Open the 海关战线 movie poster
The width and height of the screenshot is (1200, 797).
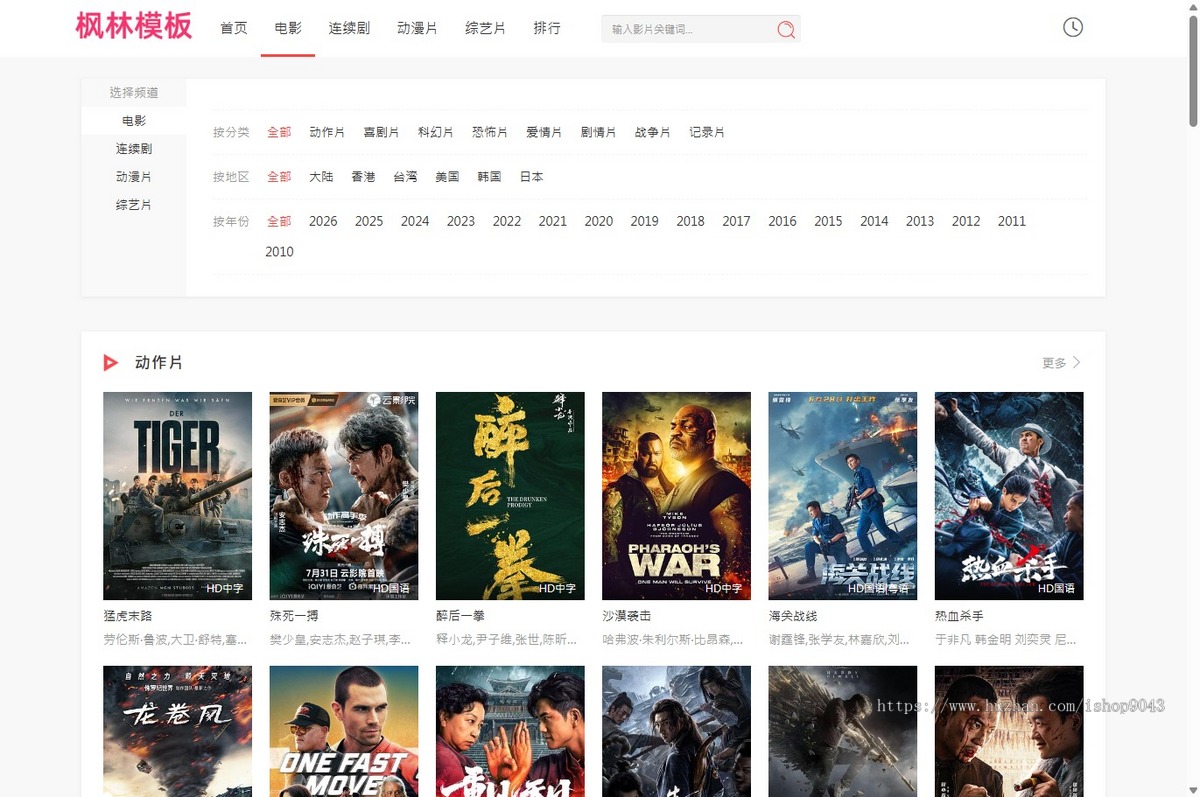[843, 496]
